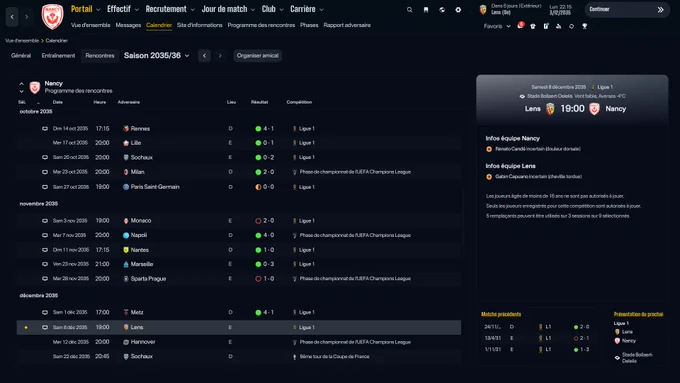
Task: Open the notifications icon with red badge
Action: coord(520,26)
